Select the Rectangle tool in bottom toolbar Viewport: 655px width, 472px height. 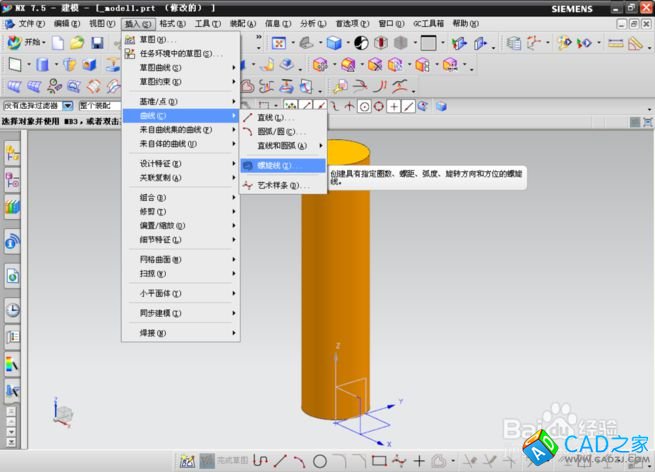tap(379, 461)
